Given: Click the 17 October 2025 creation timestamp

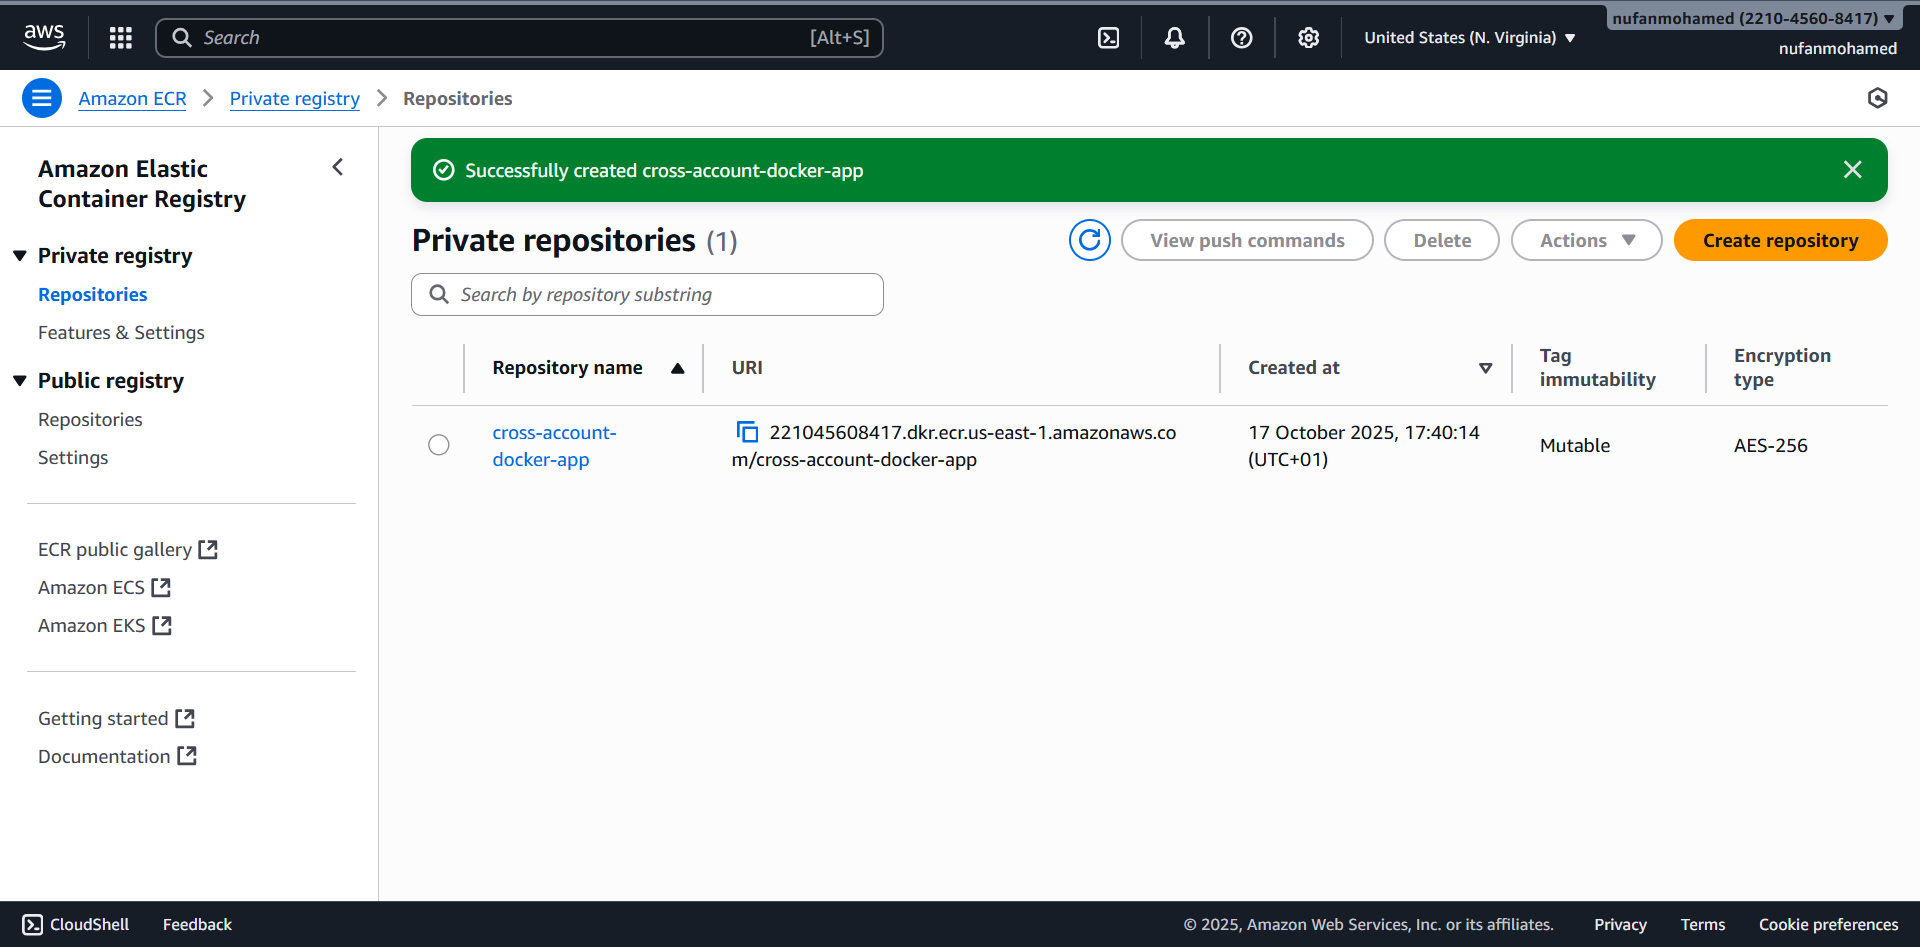Looking at the screenshot, I should pyautogui.click(x=1364, y=446).
